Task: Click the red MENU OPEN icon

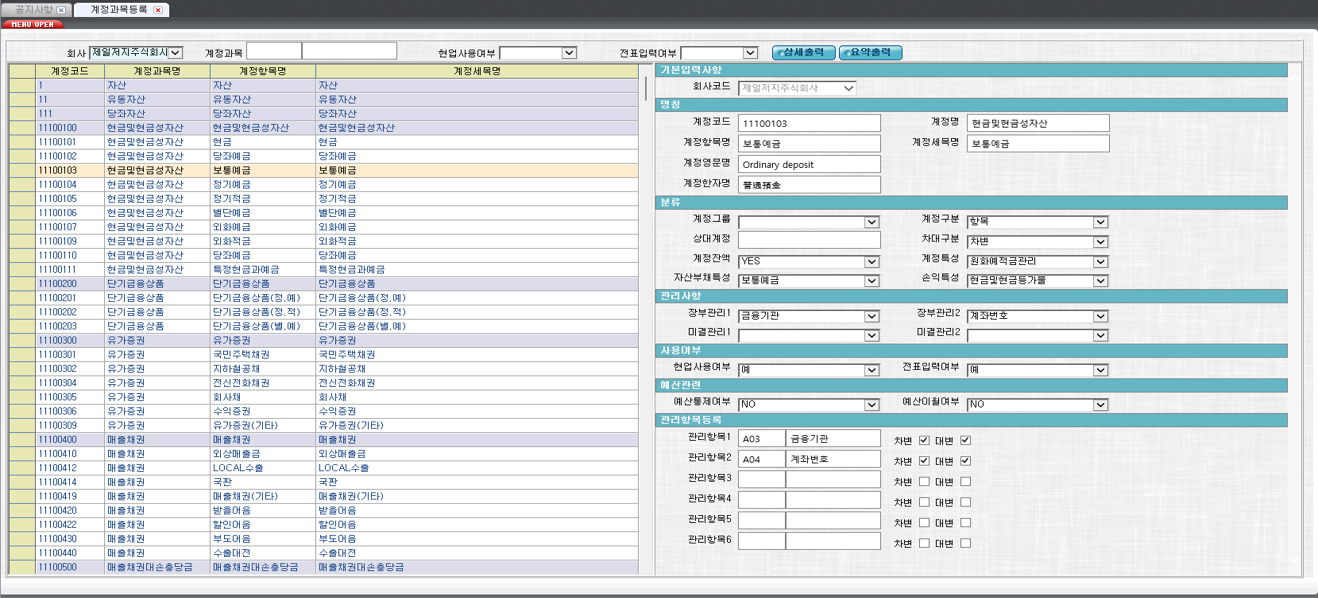Action: click(33, 24)
